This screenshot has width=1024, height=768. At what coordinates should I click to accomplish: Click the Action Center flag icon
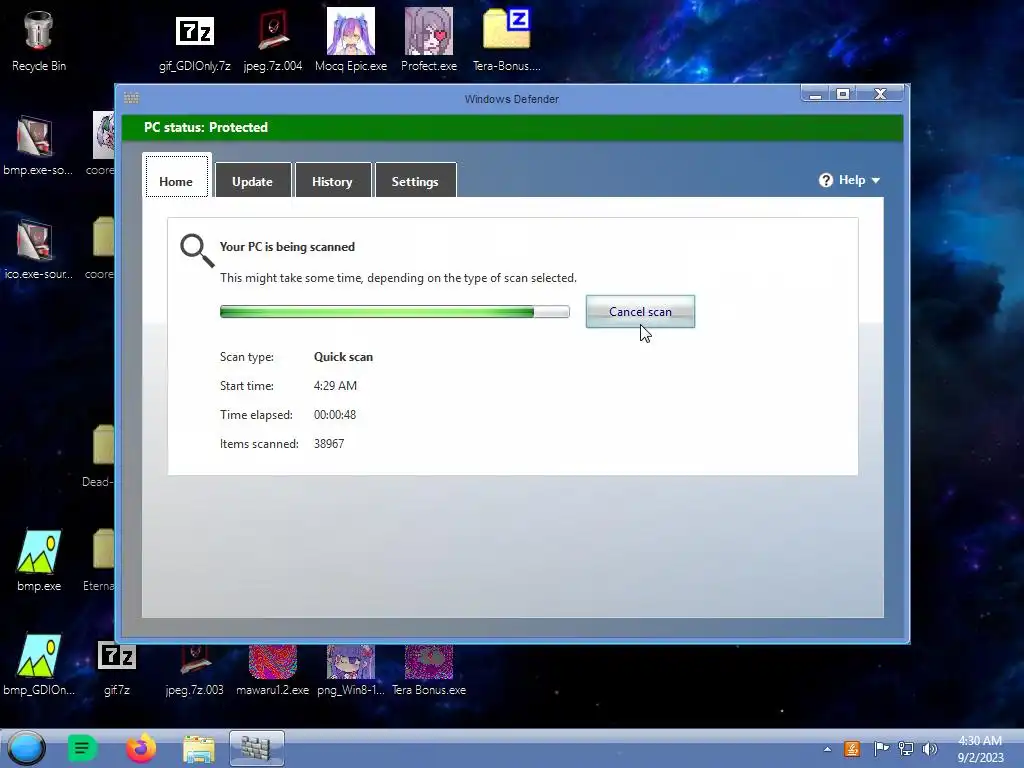coord(881,749)
